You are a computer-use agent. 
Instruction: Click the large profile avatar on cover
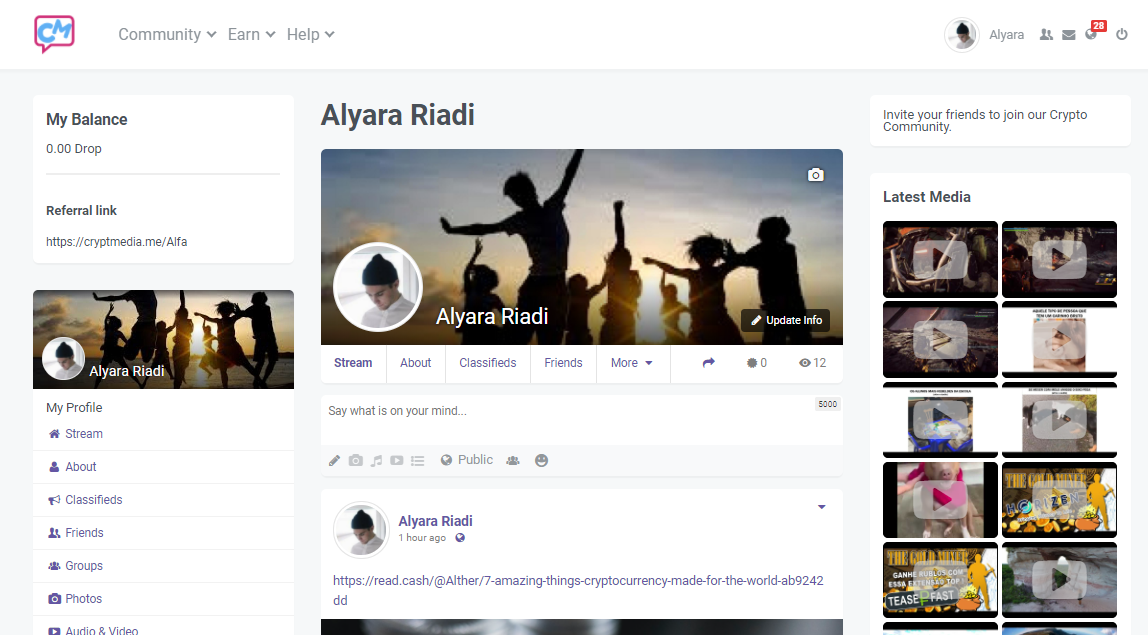tap(378, 287)
